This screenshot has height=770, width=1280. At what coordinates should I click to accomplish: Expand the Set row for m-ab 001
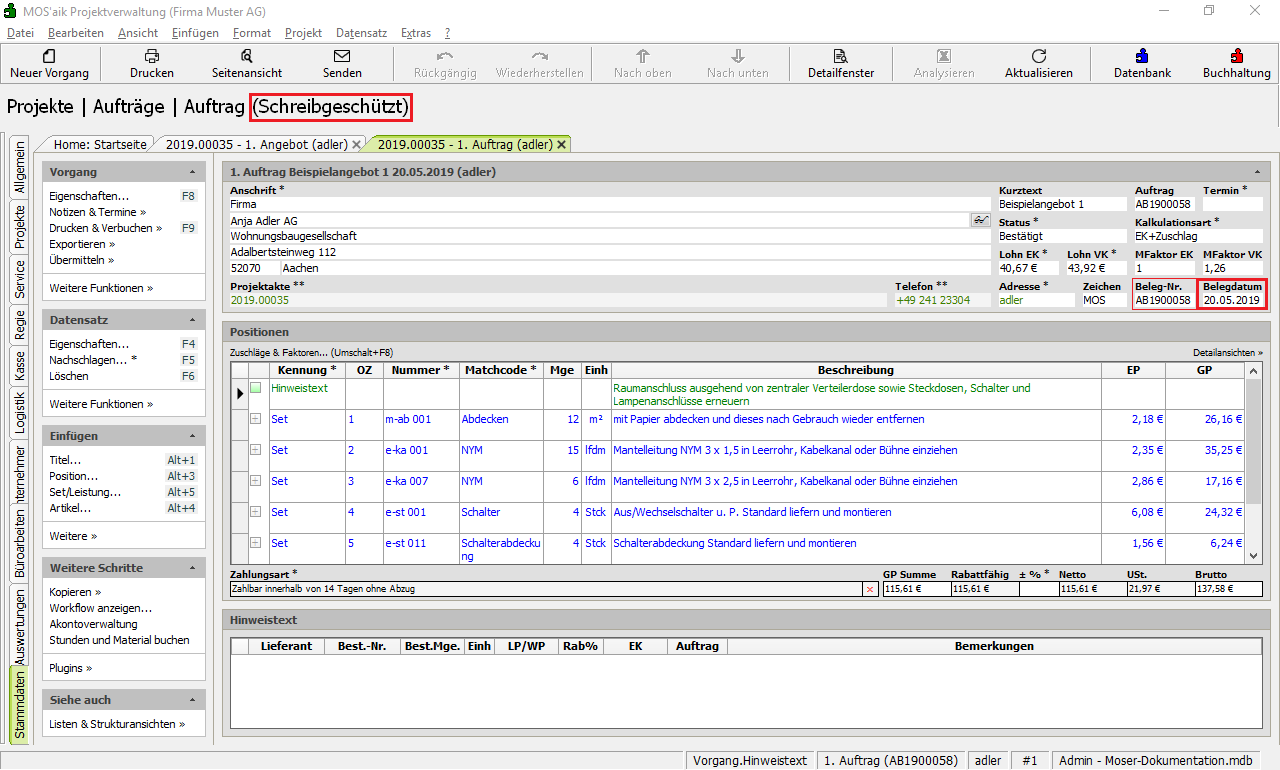point(256,420)
